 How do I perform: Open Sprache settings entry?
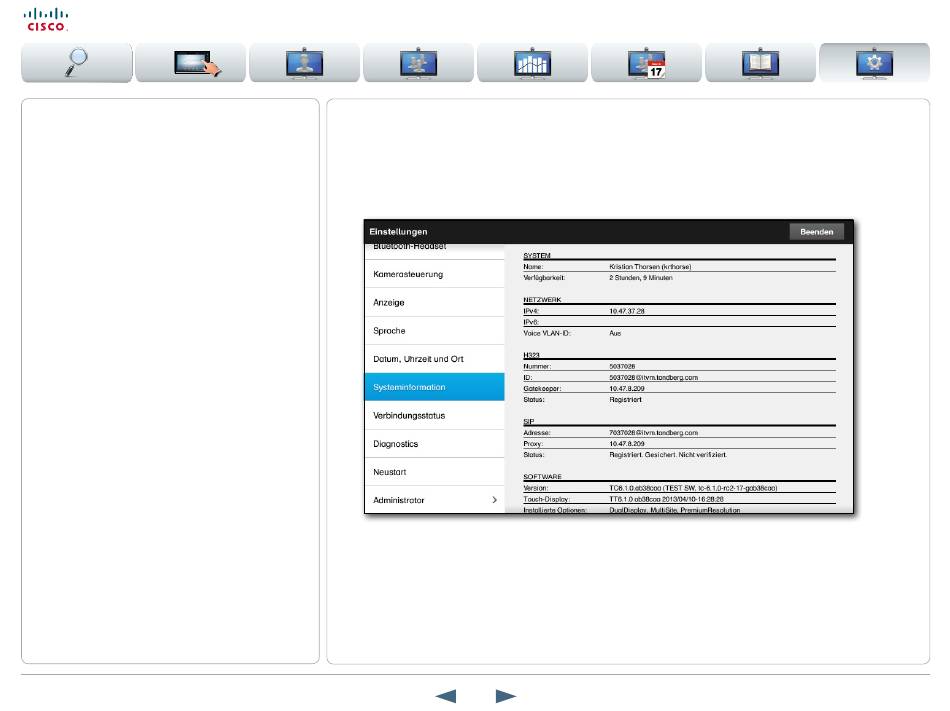click(434, 331)
